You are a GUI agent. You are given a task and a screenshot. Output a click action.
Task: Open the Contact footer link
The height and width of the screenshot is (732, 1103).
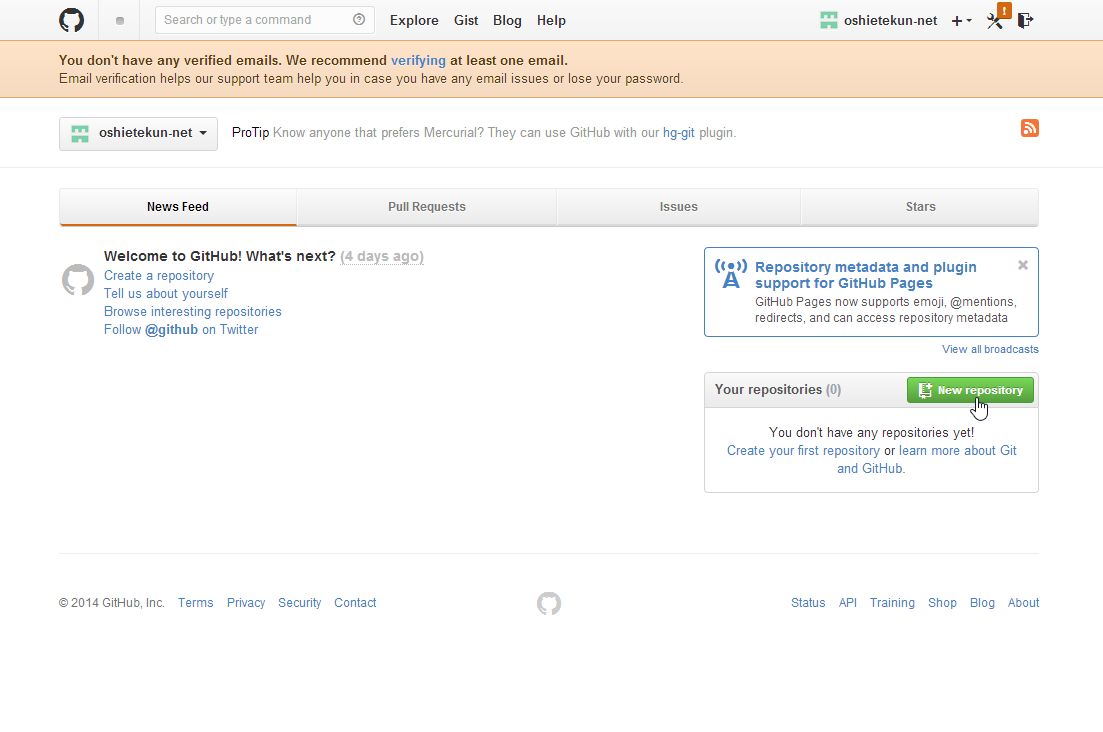[x=355, y=603]
